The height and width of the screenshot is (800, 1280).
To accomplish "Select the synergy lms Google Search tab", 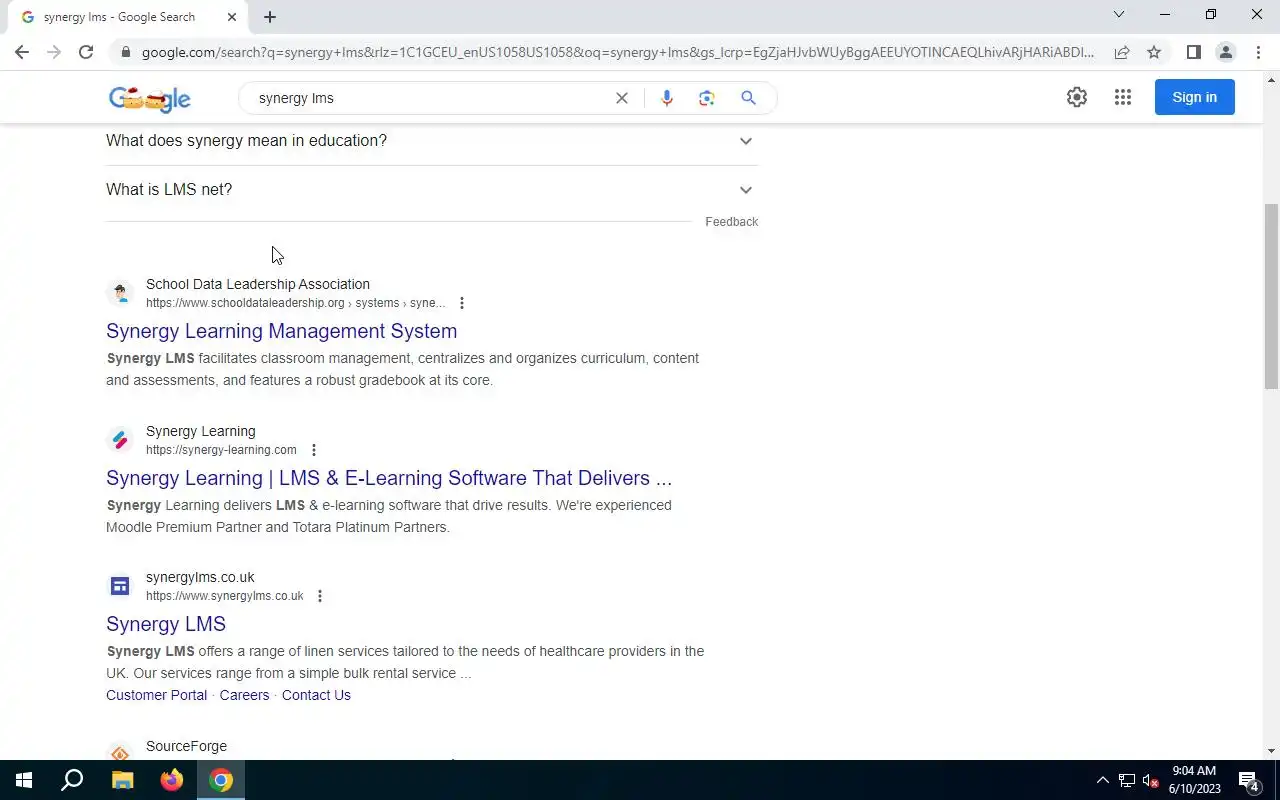I will pyautogui.click(x=128, y=17).
